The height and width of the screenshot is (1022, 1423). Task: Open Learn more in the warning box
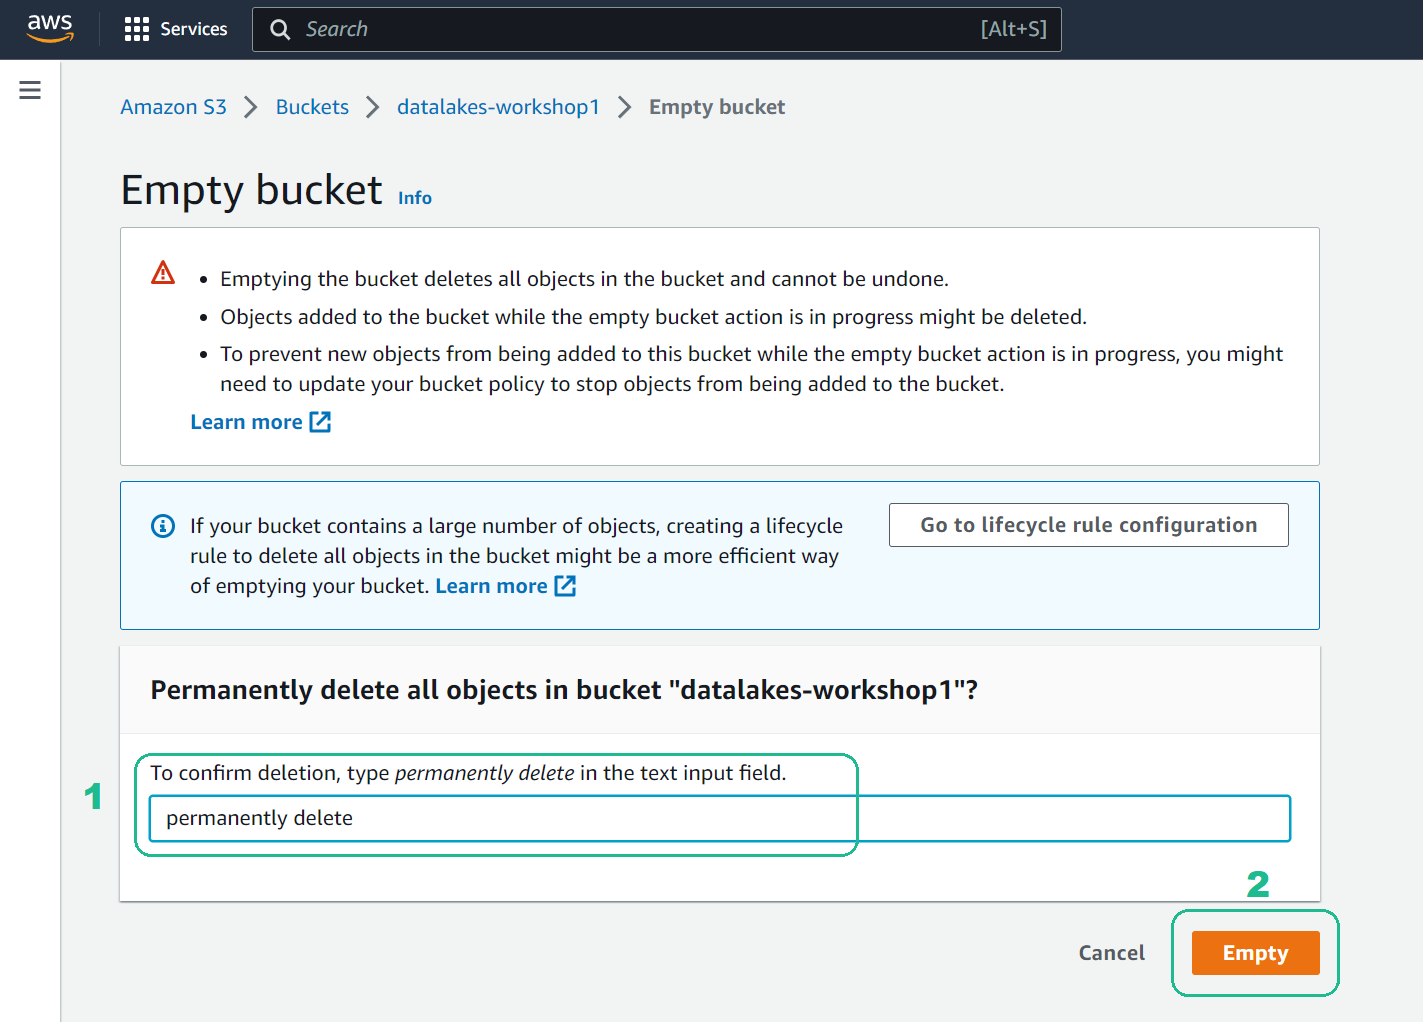click(x=247, y=422)
